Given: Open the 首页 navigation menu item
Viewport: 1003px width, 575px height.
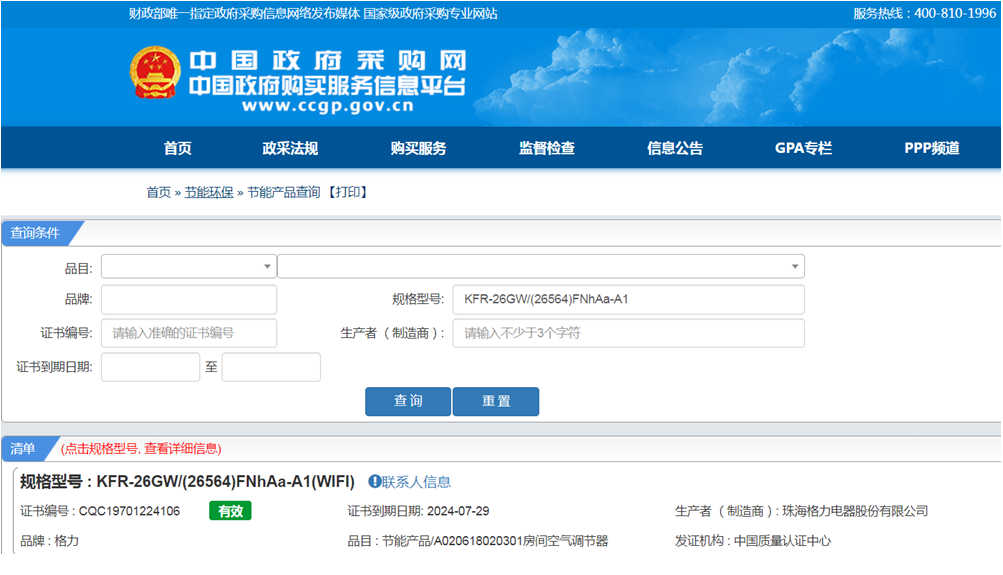Looking at the screenshot, I should (x=177, y=148).
